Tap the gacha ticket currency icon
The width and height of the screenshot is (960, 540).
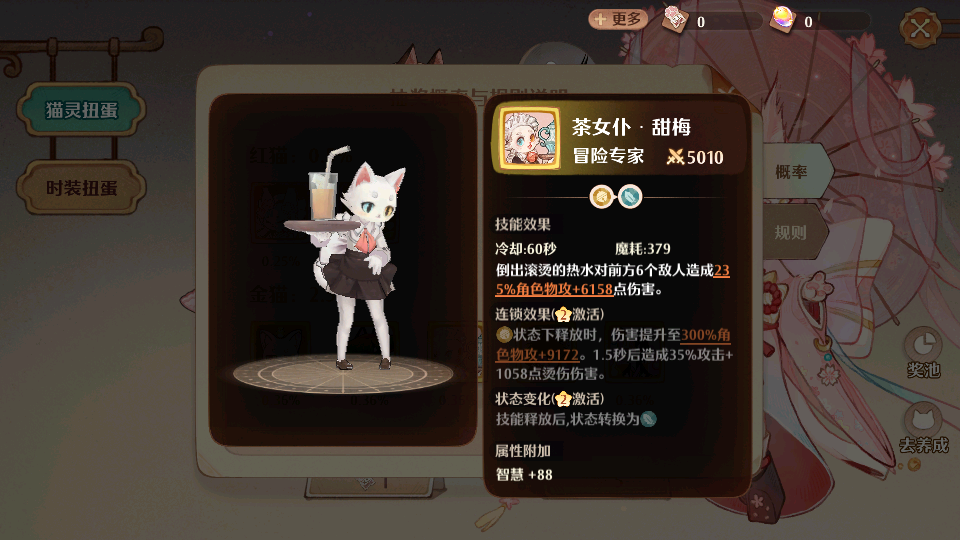(x=676, y=19)
